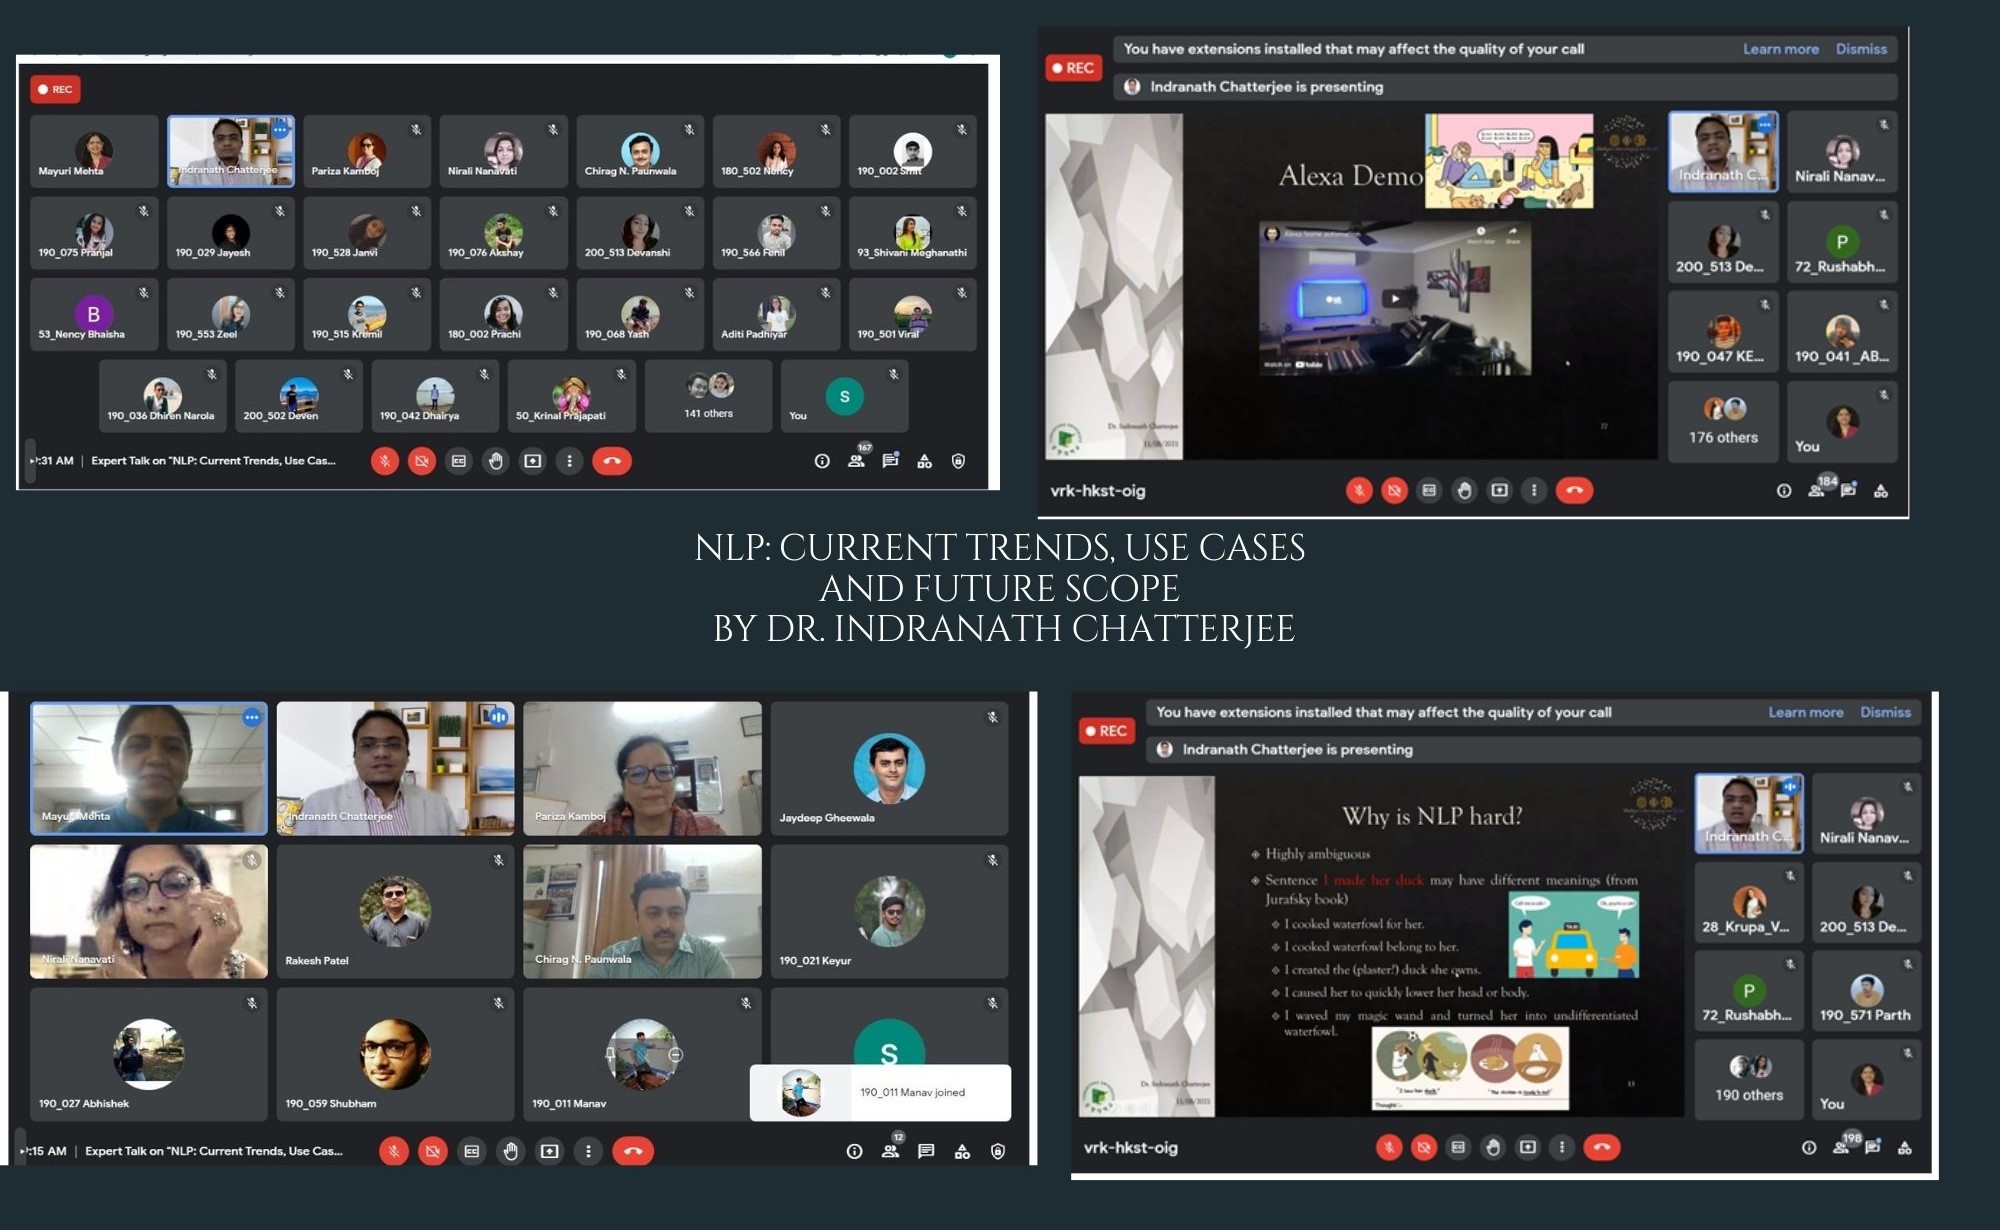
Task: Open host controls shield in top-left meeting
Action: (x=958, y=461)
